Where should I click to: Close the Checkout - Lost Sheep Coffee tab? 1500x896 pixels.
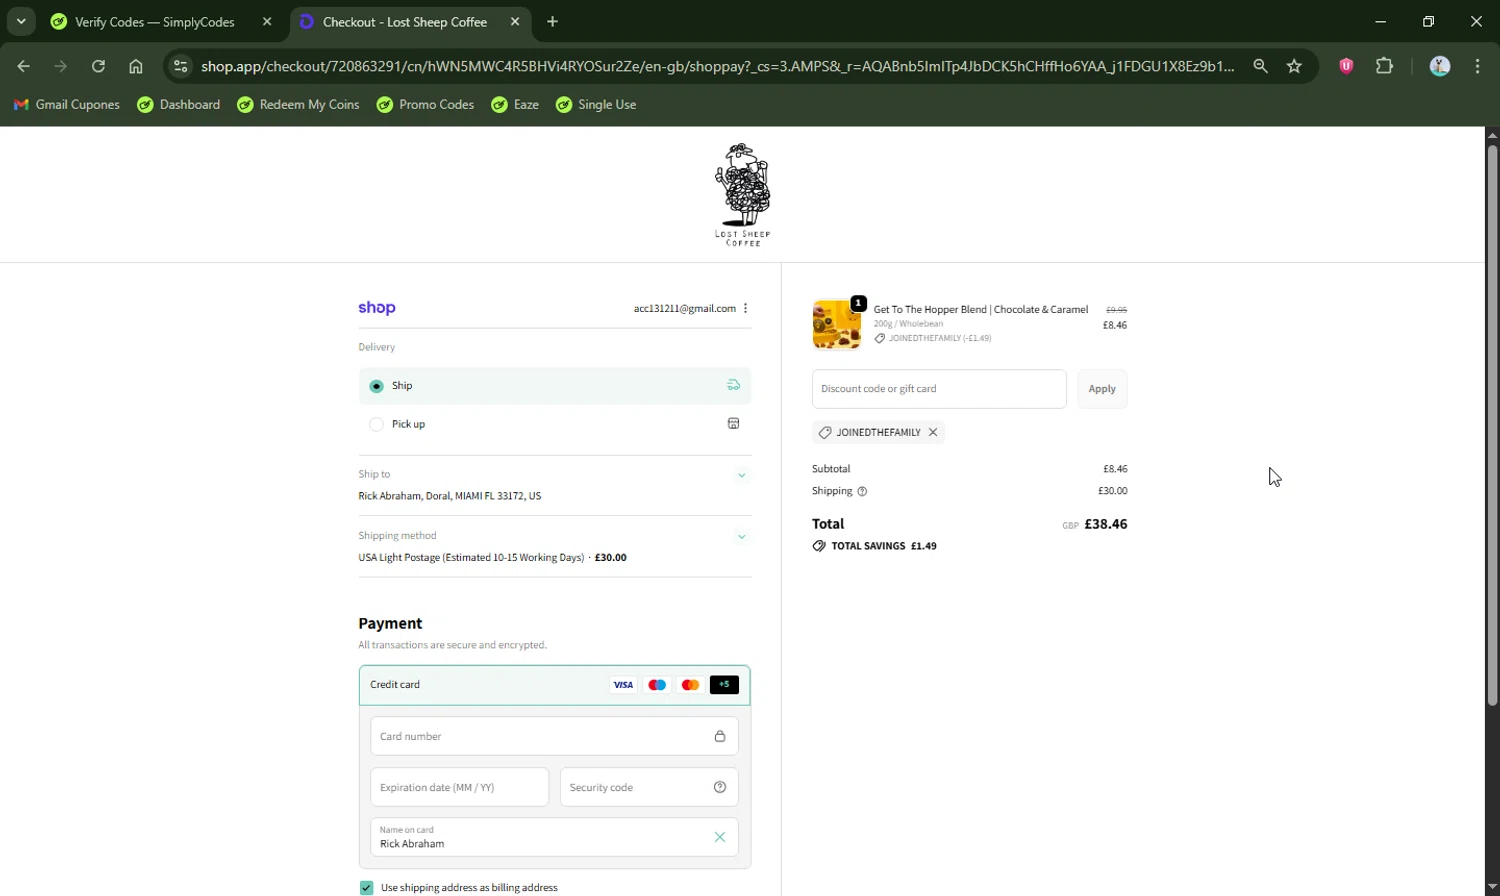tap(515, 22)
